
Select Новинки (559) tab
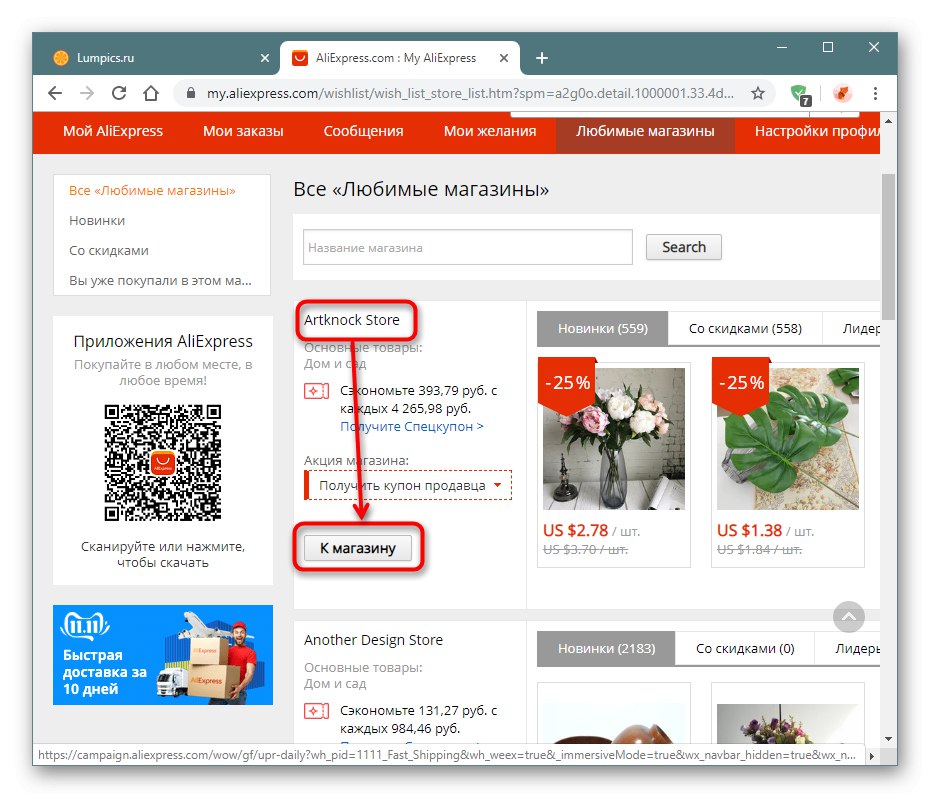point(603,329)
